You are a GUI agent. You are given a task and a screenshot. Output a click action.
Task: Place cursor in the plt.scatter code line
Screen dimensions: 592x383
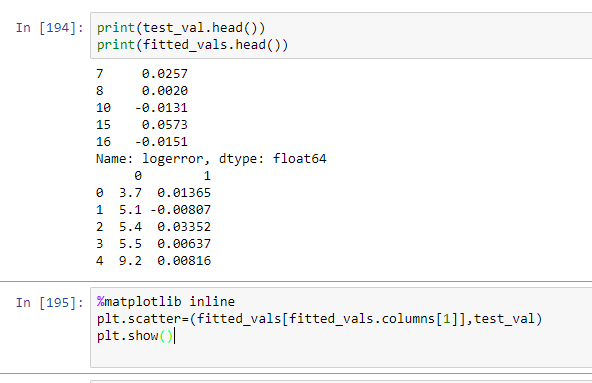319,319
